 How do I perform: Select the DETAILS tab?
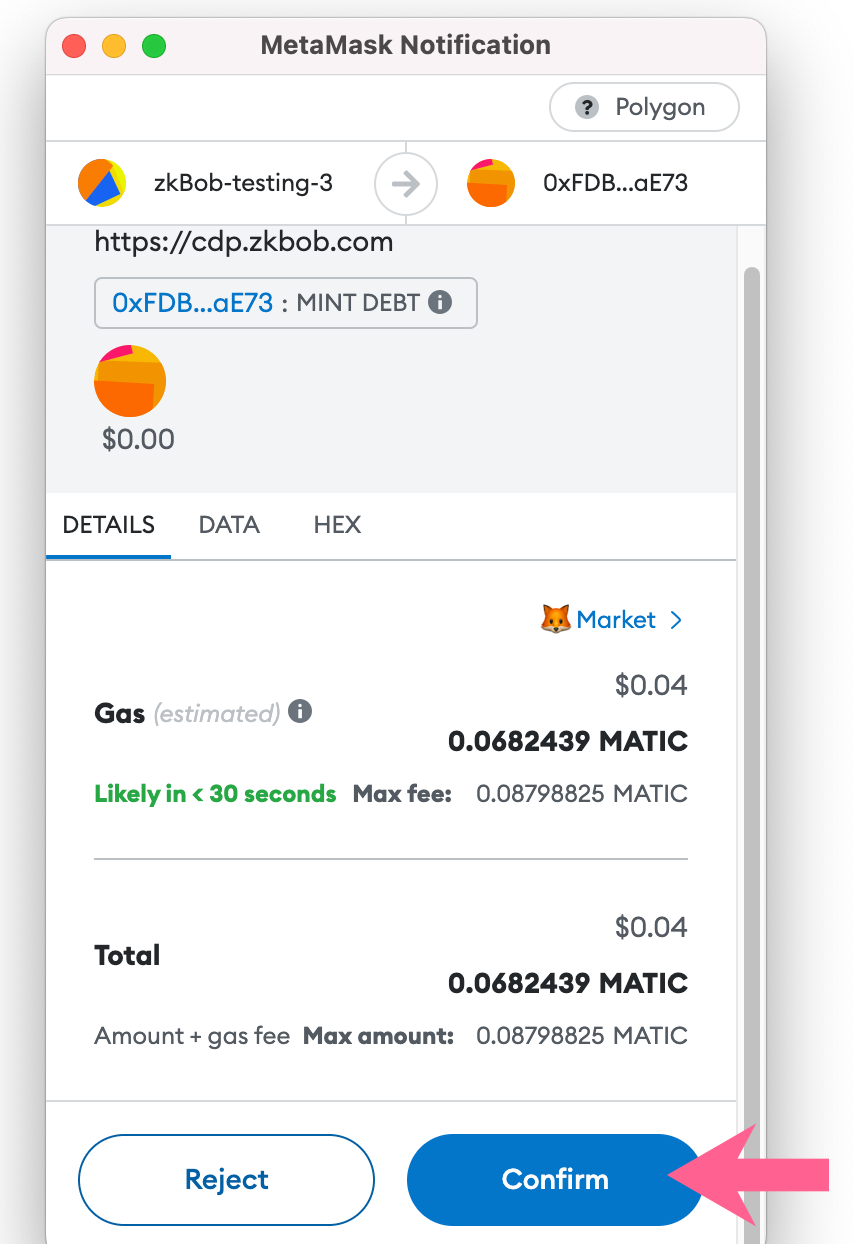click(x=108, y=525)
